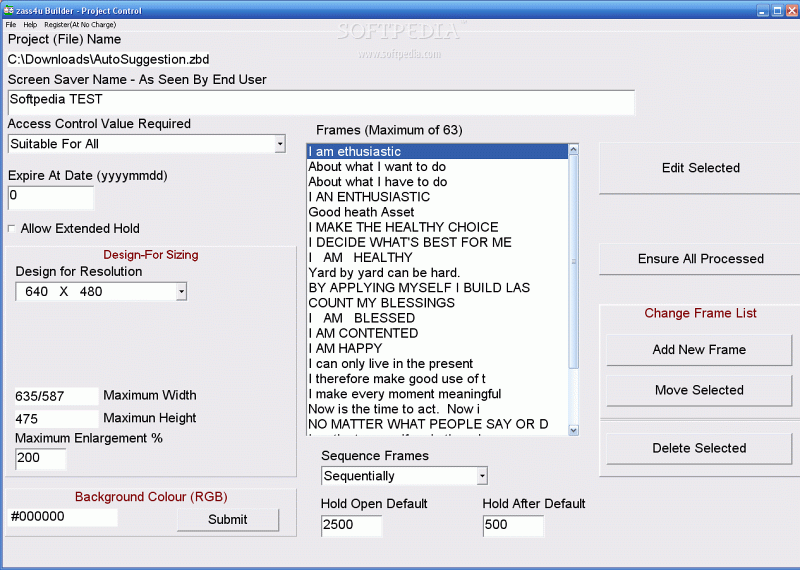800x570 pixels.
Task: Select frame 'Yard by yard can be hard.'
Action: [x=437, y=272]
